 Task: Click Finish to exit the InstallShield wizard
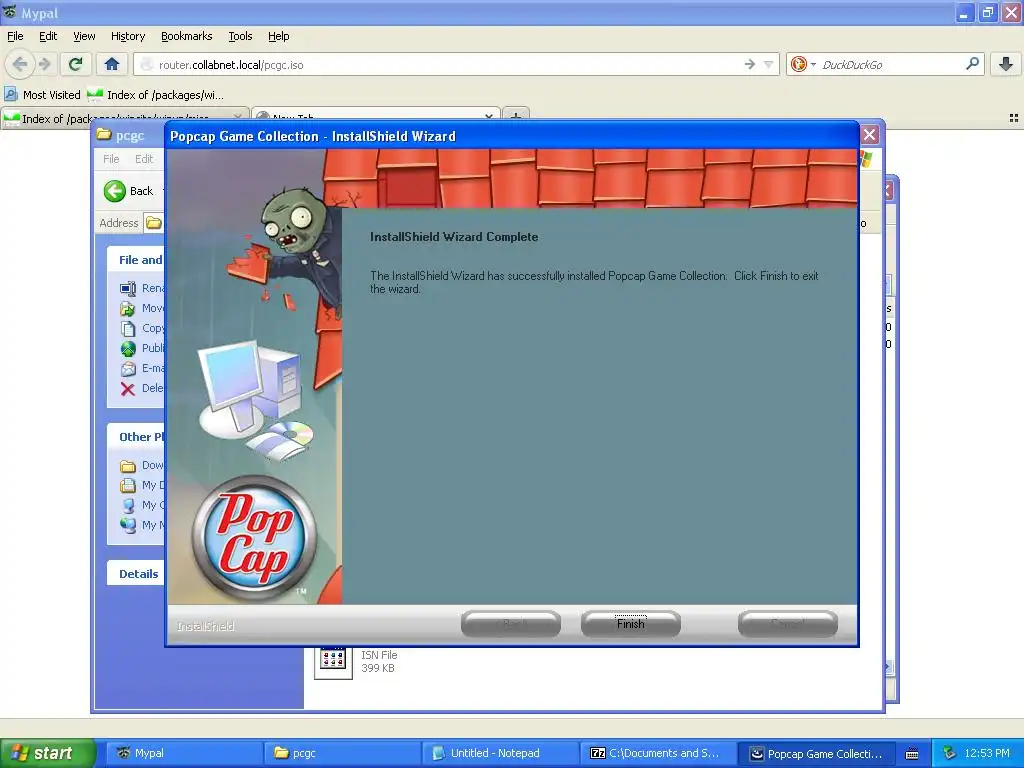(630, 624)
